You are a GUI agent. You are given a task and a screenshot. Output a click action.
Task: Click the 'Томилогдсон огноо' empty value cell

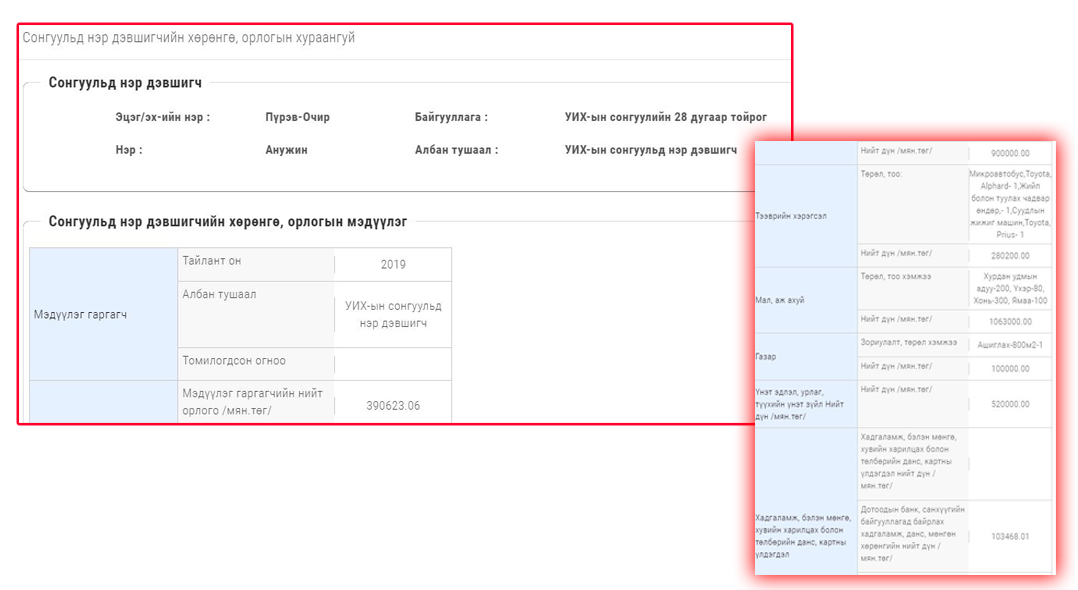click(x=393, y=362)
